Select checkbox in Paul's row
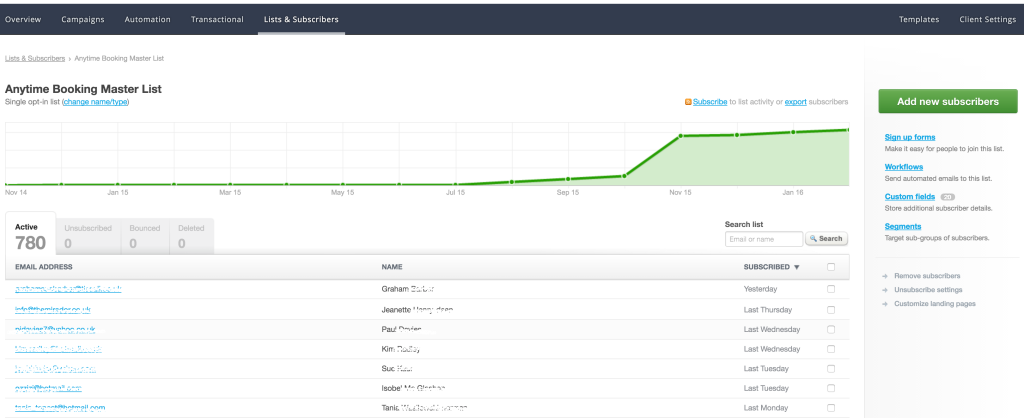 pyautogui.click(x=831, y=329)
